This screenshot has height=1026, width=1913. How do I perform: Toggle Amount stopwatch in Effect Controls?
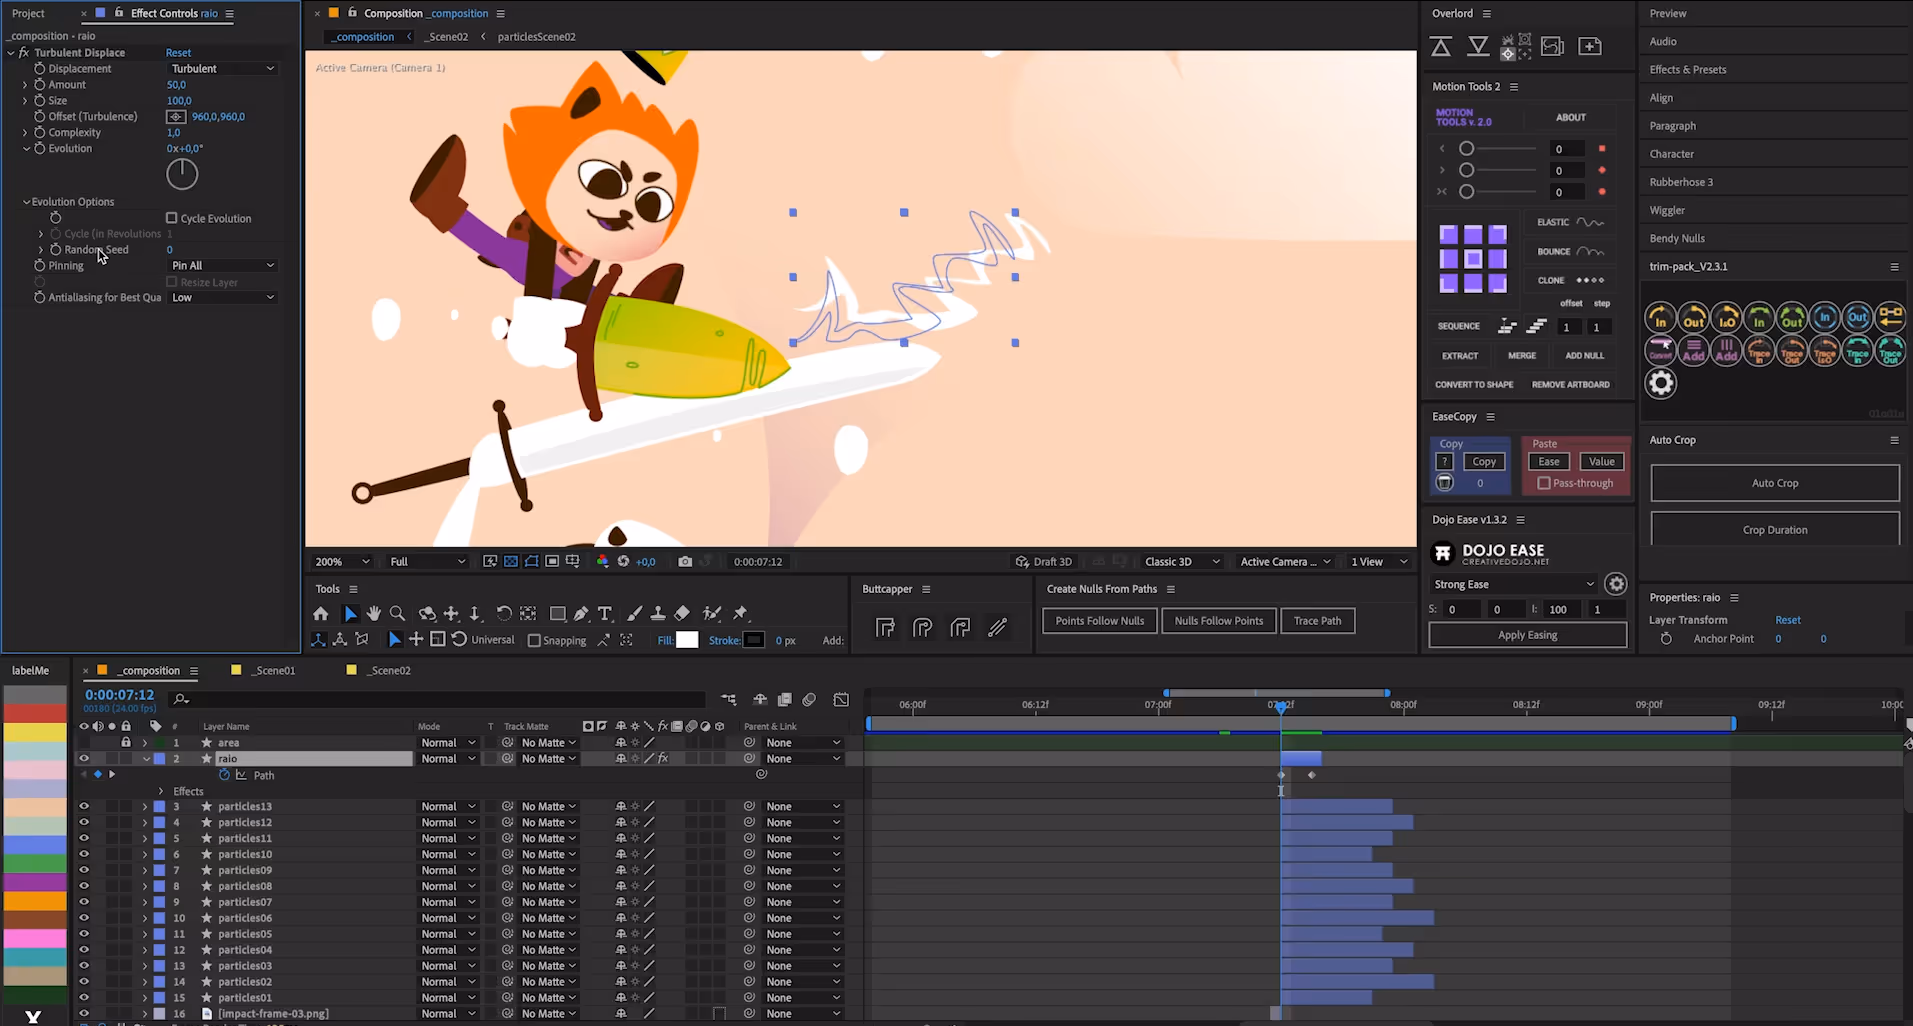[40, 85]
